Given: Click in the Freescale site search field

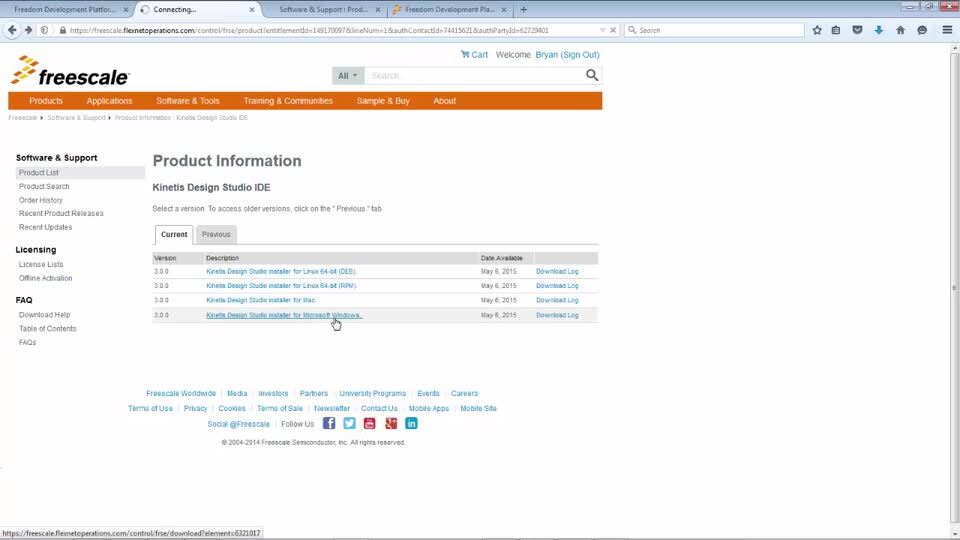Looking at the screenshot, I should (x=474, y=76).
